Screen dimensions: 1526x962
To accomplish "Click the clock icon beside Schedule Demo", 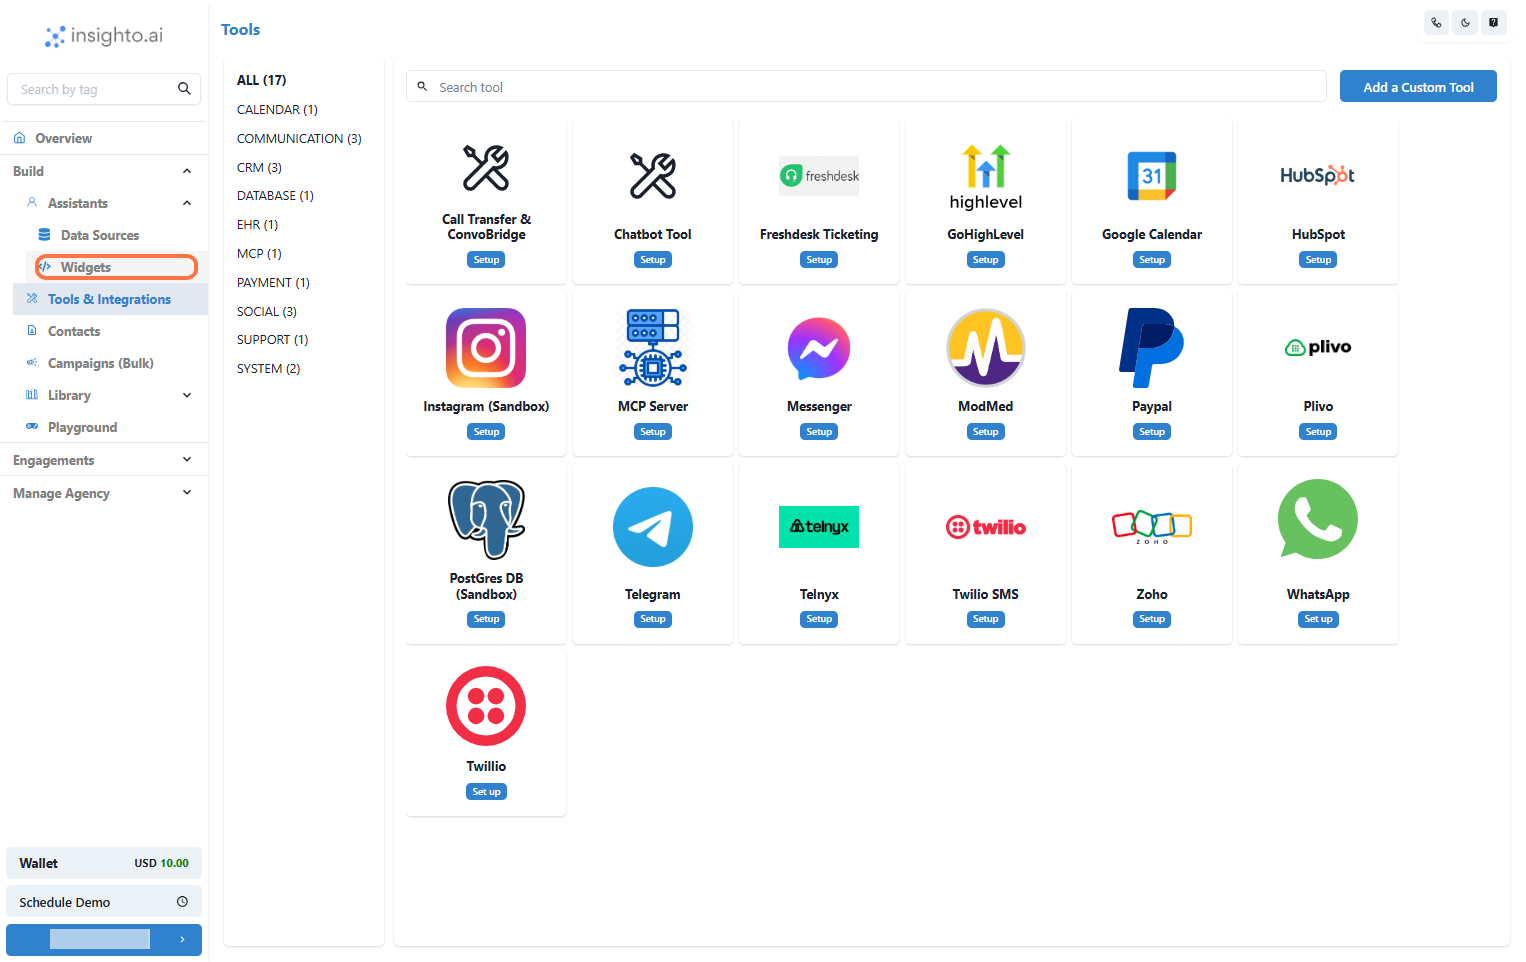I will 182,901.
